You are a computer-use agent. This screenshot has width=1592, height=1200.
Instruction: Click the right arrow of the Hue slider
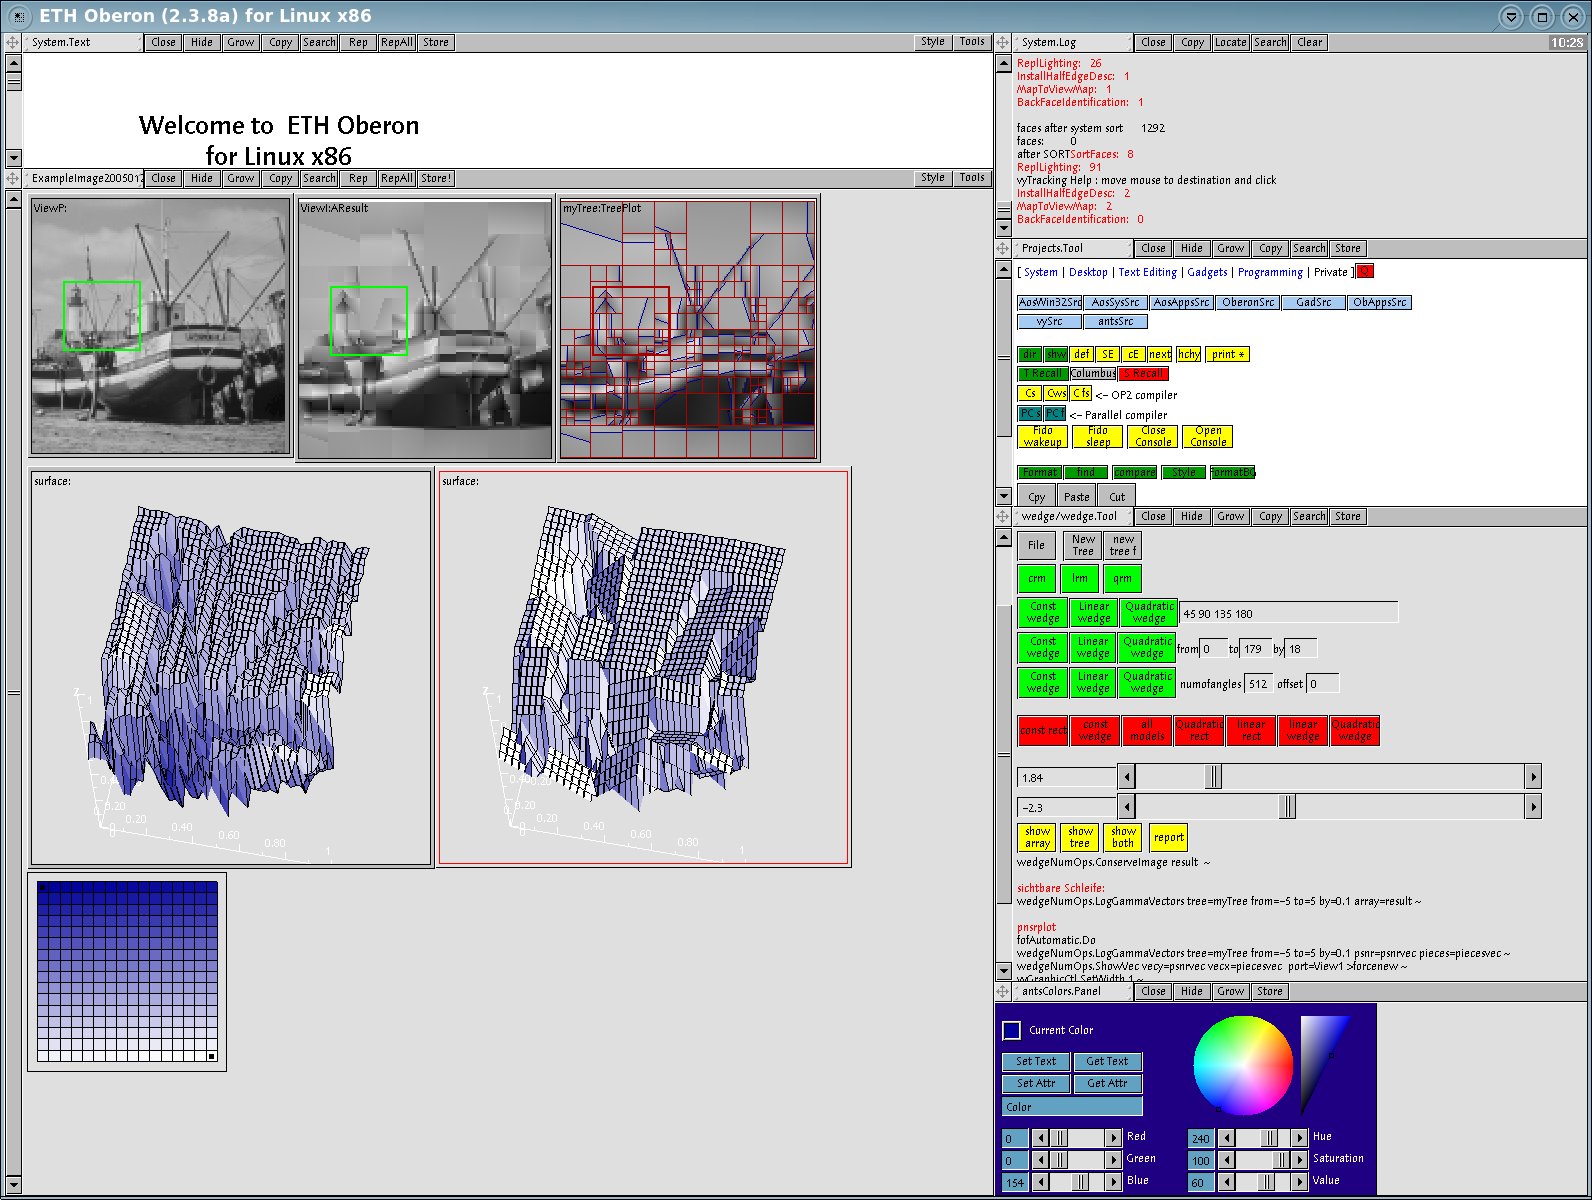click(1299, 1137)
